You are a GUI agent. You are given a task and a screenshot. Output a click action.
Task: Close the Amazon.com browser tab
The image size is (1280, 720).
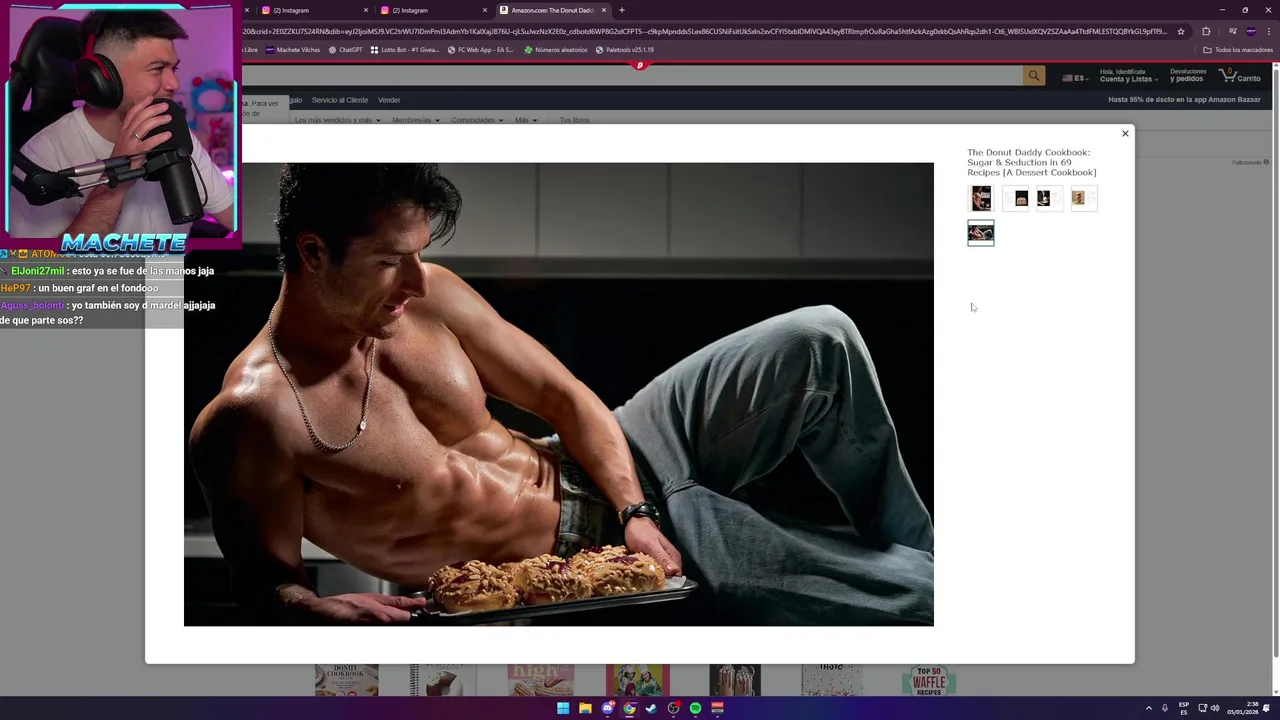pos(604,10)
